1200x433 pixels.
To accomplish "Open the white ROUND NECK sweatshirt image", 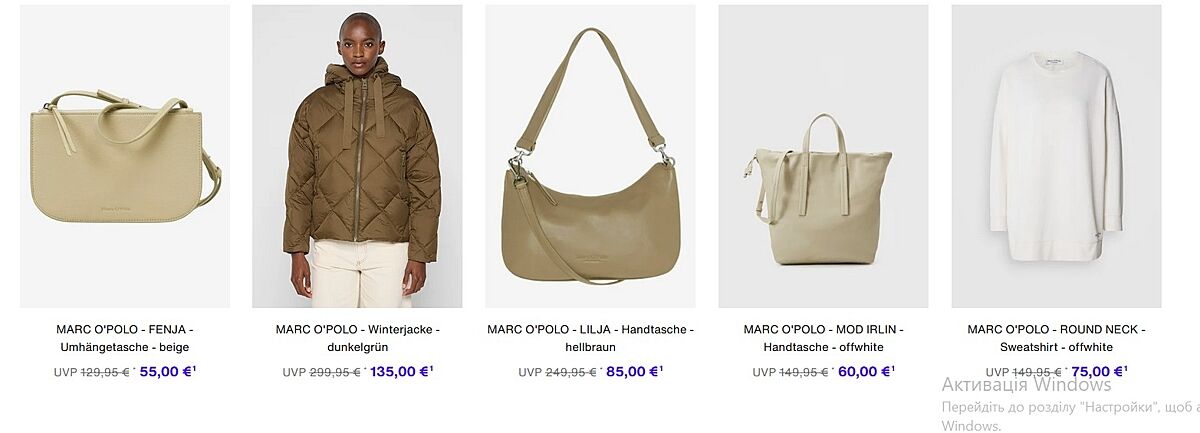I will click(1056, 156).
